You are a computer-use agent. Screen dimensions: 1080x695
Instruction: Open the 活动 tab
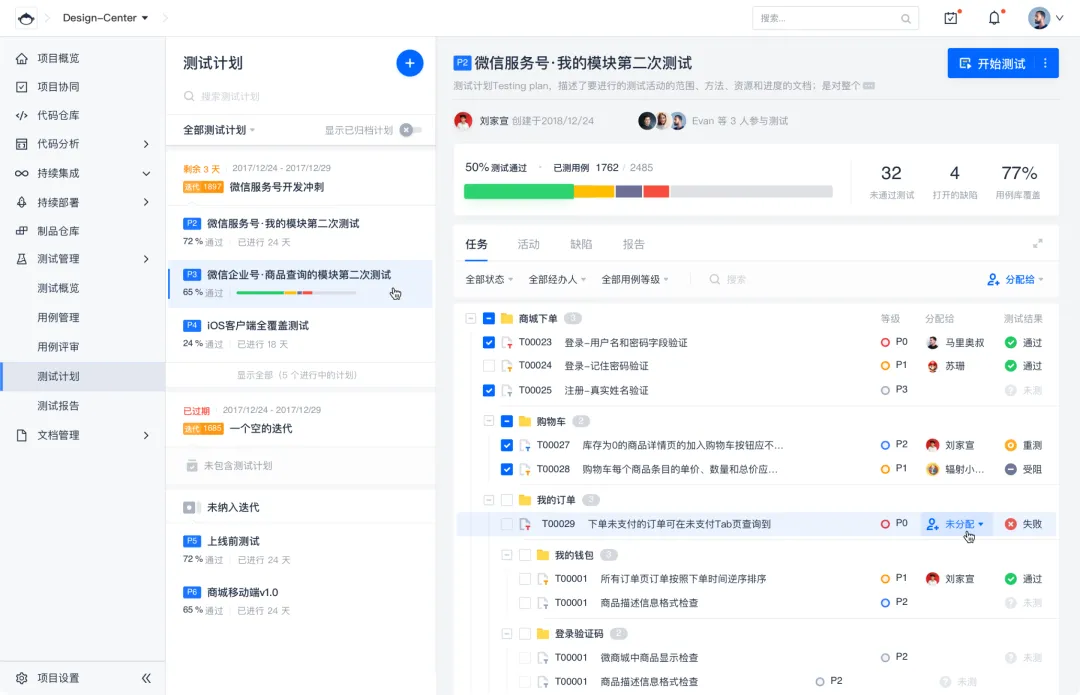click(529, 243)
